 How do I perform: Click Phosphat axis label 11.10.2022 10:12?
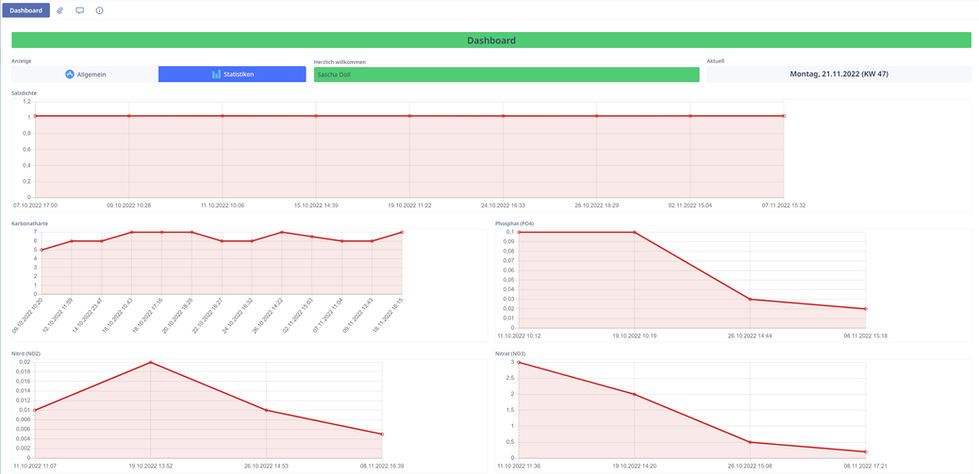coord(519,335)
